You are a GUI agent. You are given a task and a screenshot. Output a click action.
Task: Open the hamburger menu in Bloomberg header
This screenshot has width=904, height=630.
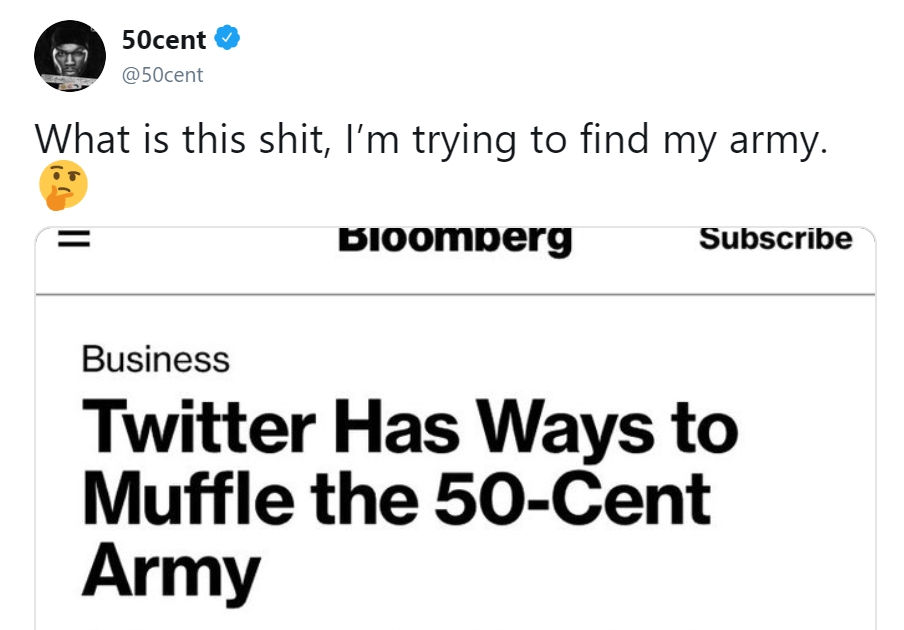74,240
